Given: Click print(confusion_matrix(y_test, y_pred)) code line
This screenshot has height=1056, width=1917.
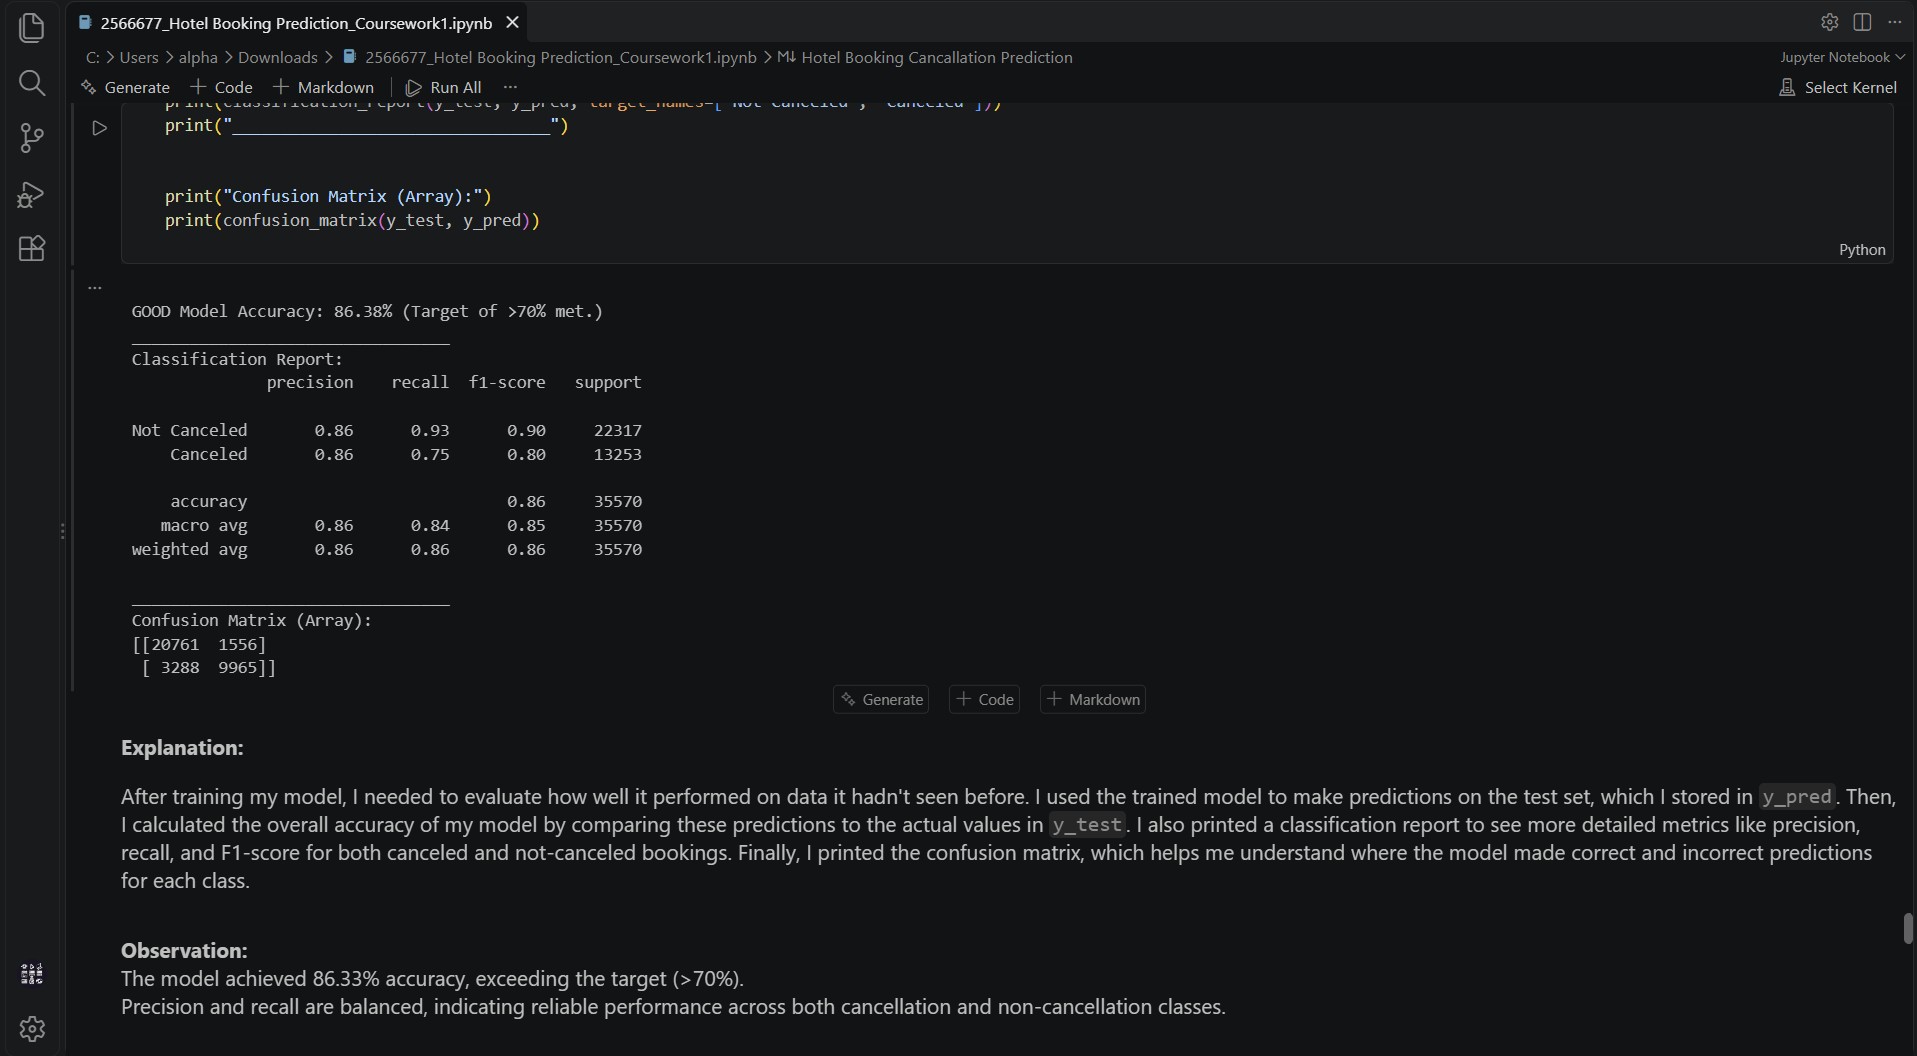Looking at the screenshot, I should pyautogui.click(x=352, y=220).
